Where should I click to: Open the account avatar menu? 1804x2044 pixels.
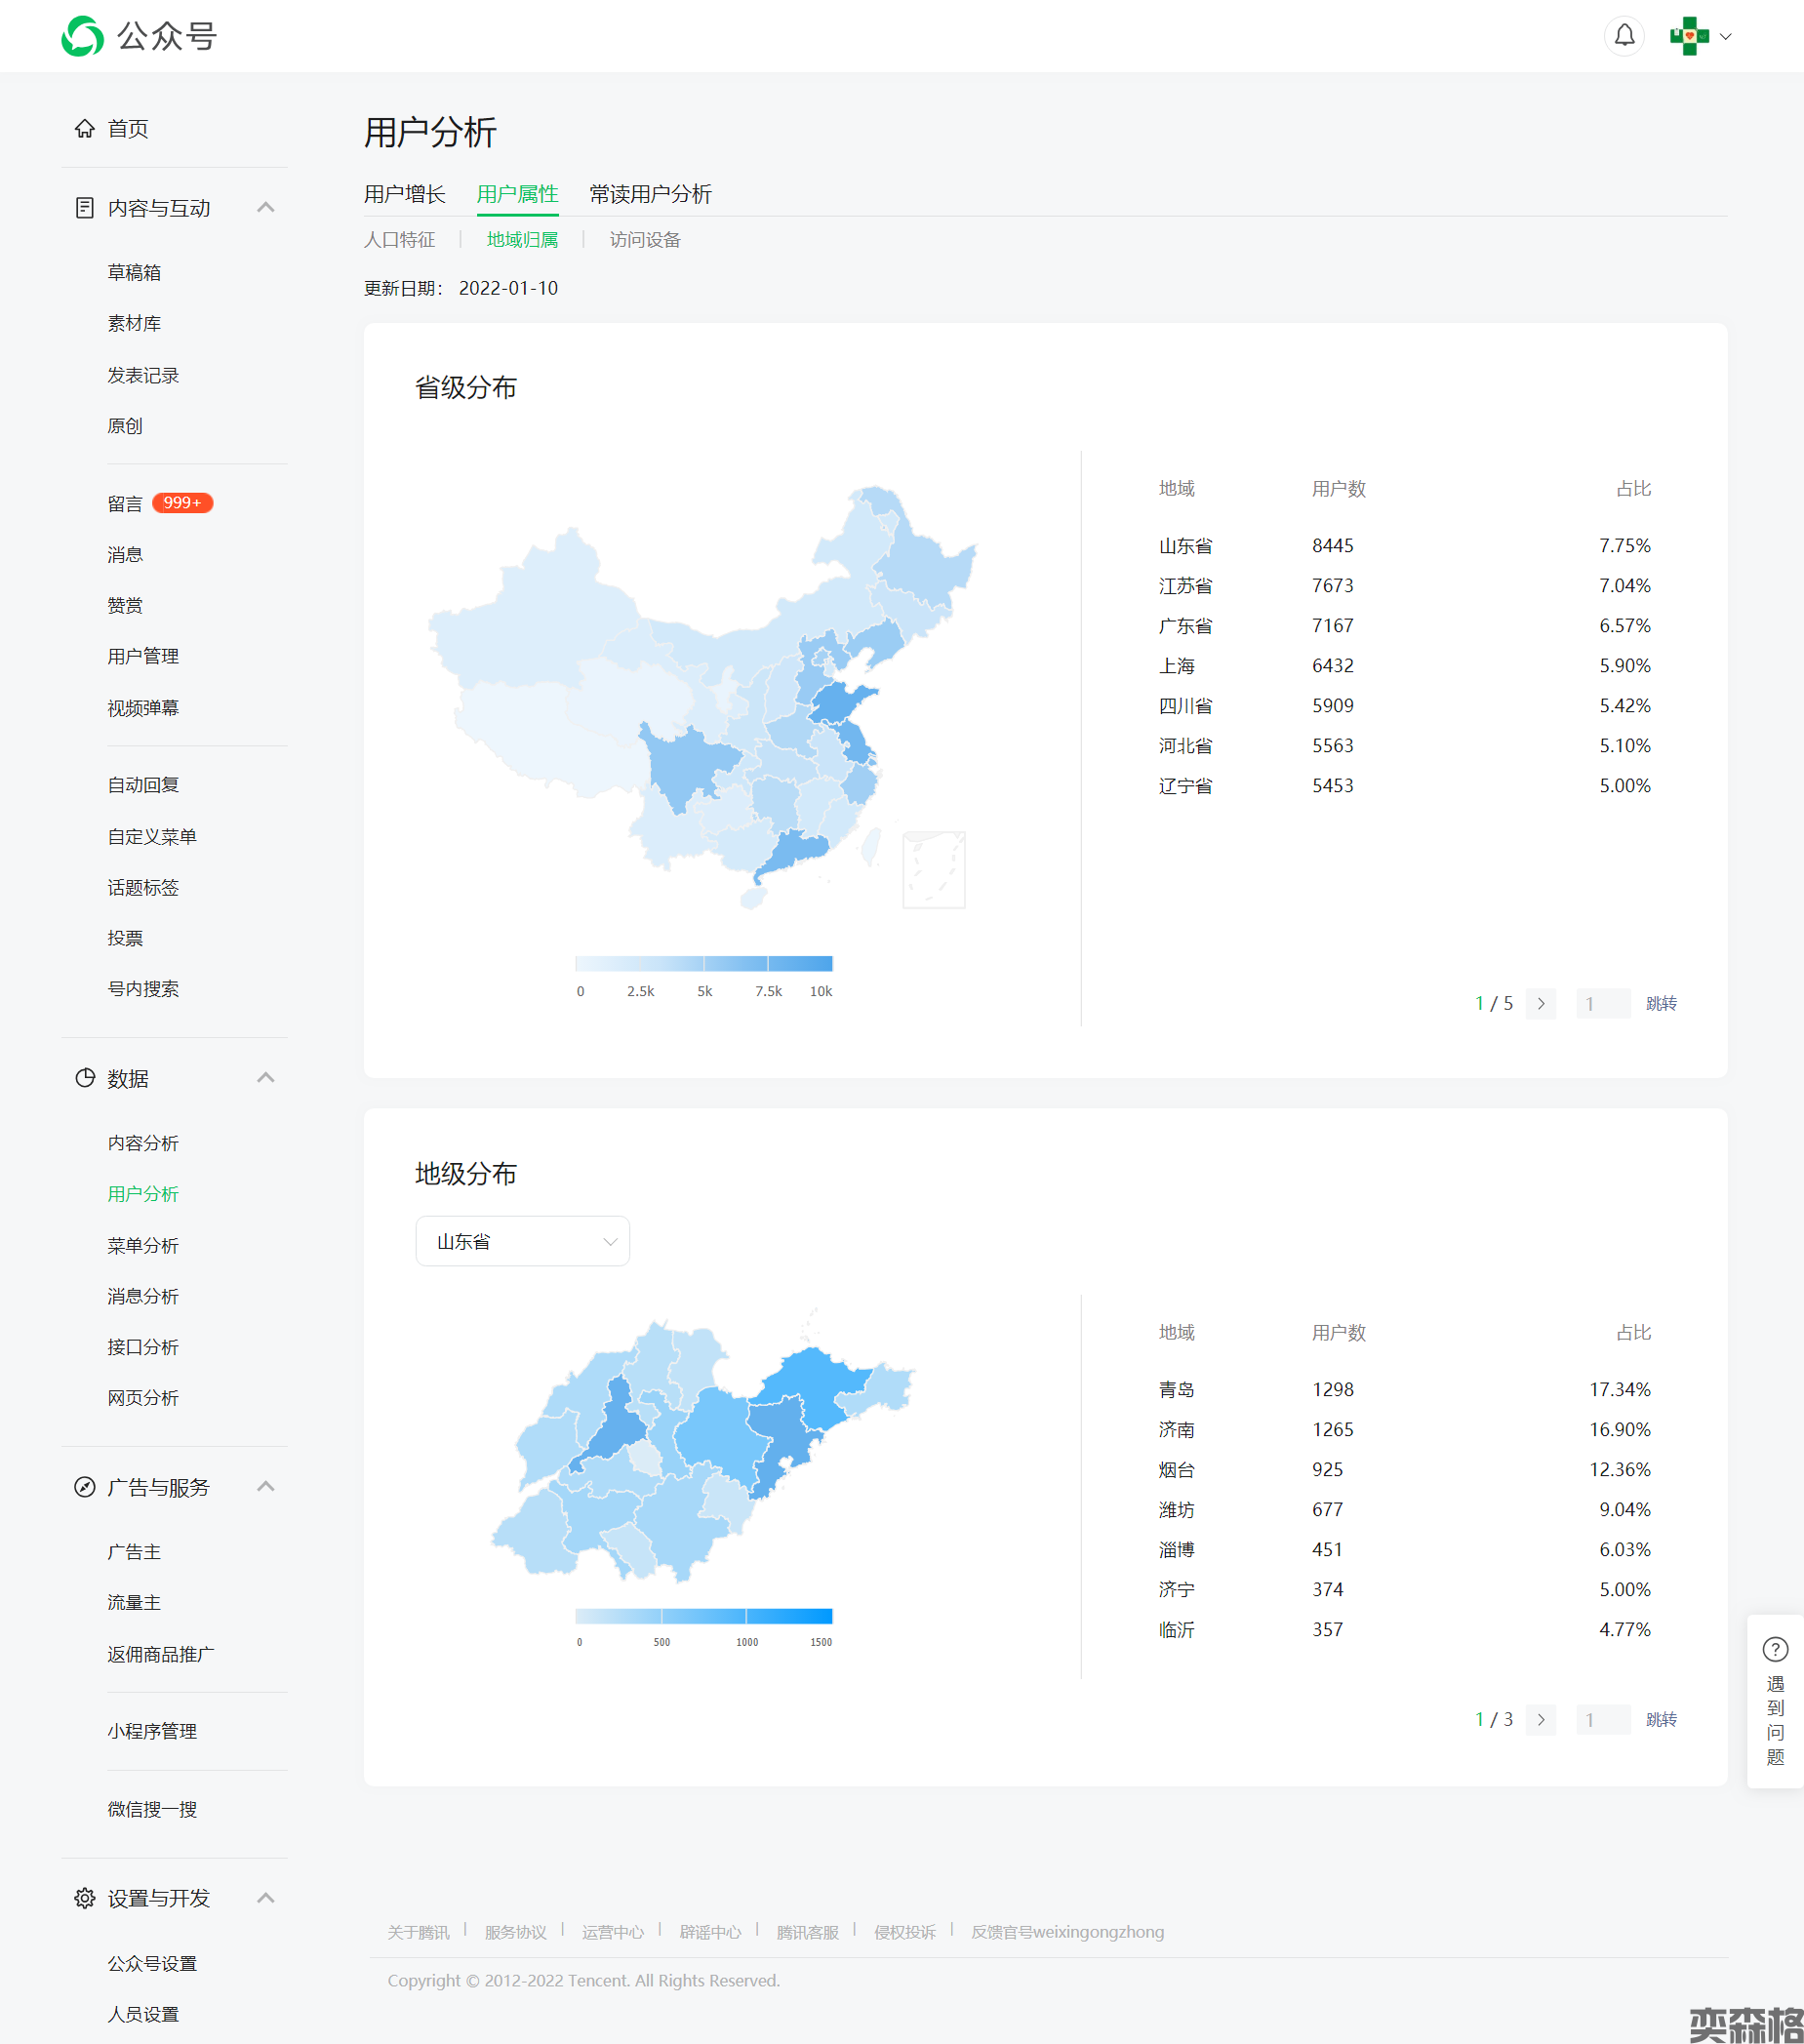point(1699,36)
